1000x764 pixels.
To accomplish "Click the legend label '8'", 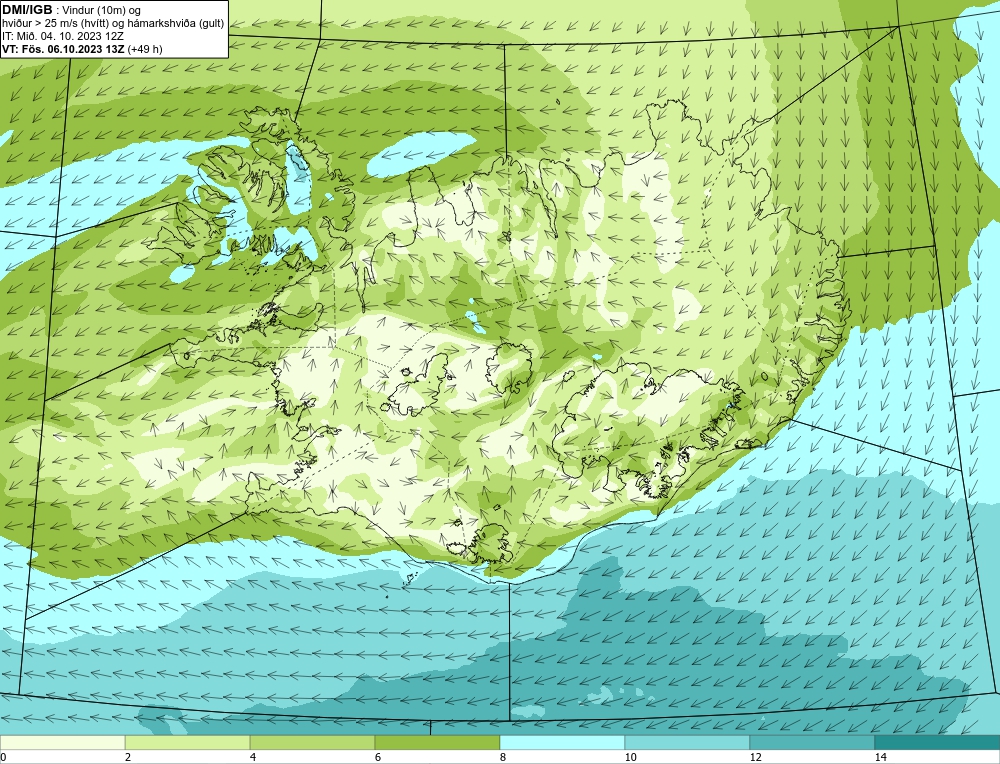I will (x=503, y=757).
